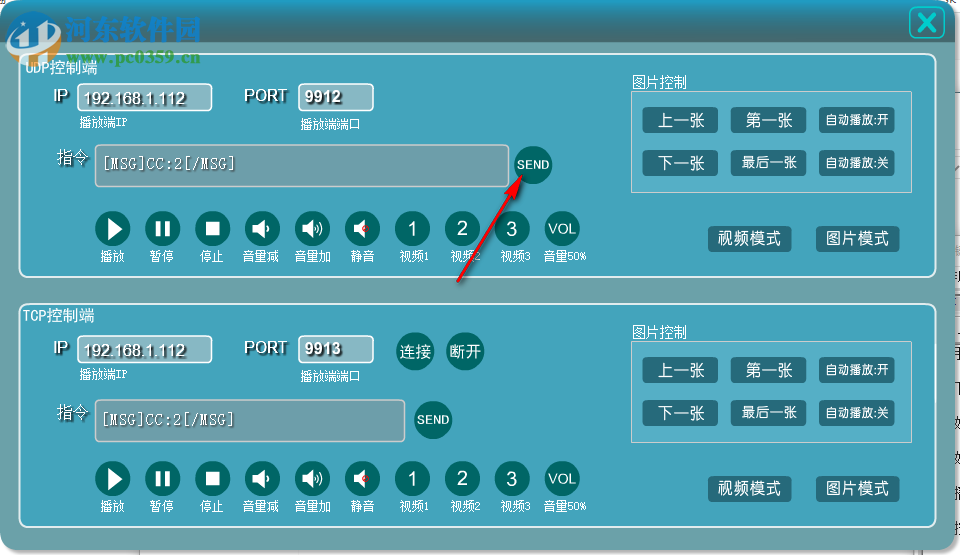Switch to video mode (视频模式) in UDP panel
Image resolution: width=960 pixels, height=555 pixels.
749,239
